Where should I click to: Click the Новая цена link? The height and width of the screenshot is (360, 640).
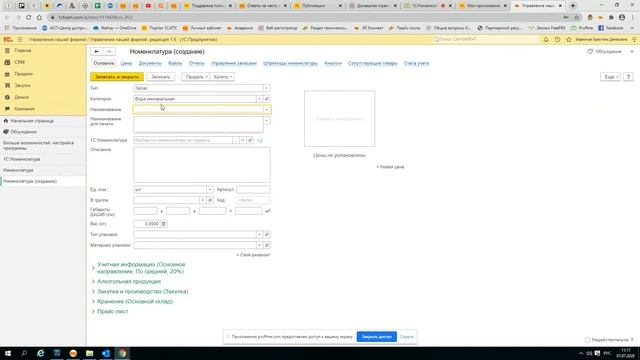390,167
